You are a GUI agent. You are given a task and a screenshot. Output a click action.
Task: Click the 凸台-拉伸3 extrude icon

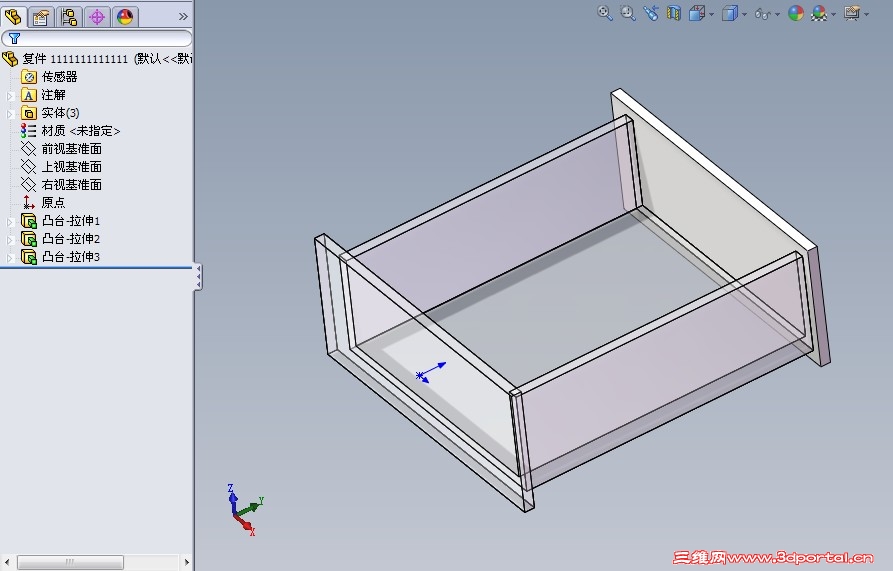coord(28,257)
